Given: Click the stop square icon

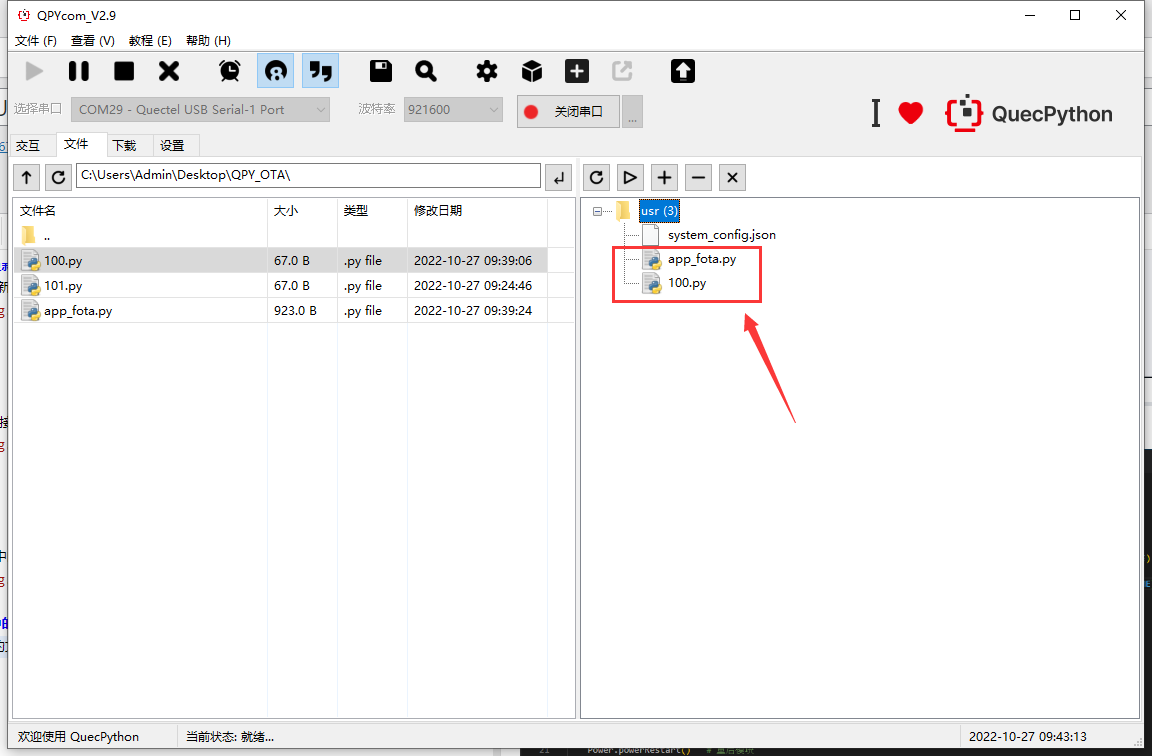Looking at the screenshot, I should point(124,71).
